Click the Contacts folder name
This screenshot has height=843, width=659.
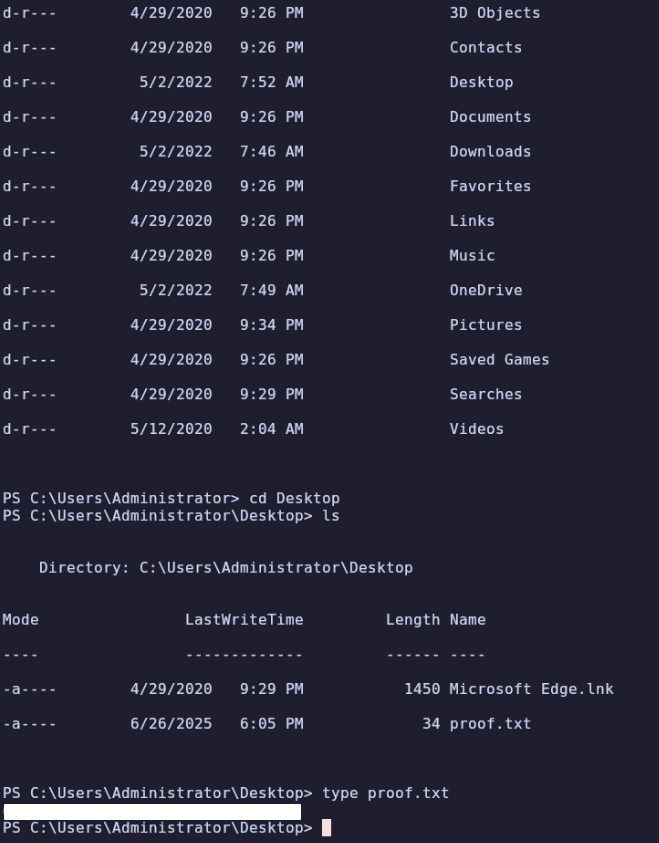(485, 47)
